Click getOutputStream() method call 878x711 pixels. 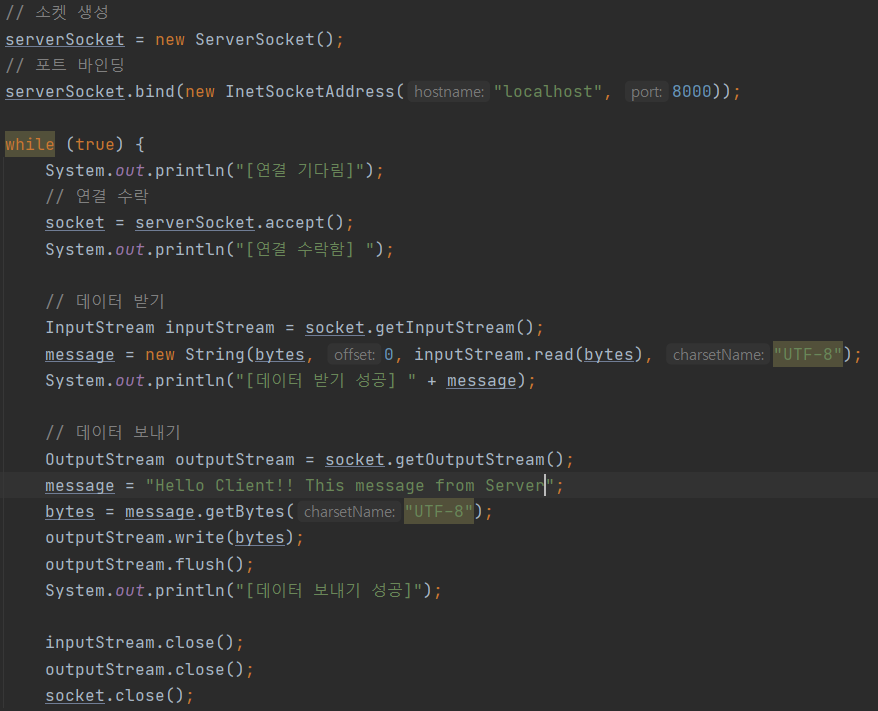[x=479, y=460]
